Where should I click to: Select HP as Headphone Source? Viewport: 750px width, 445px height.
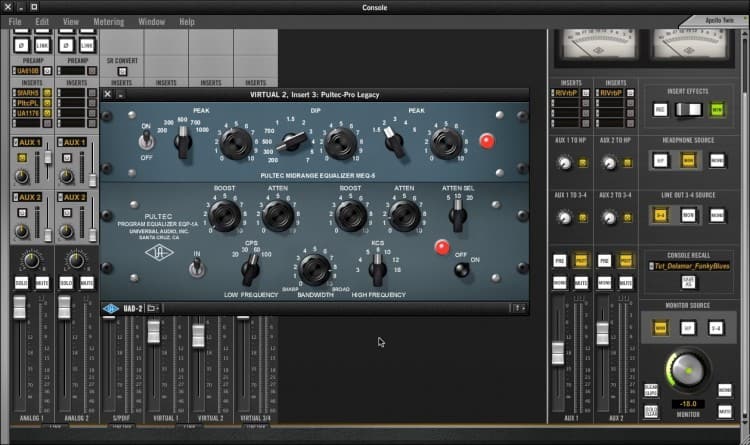coord(660,160)
